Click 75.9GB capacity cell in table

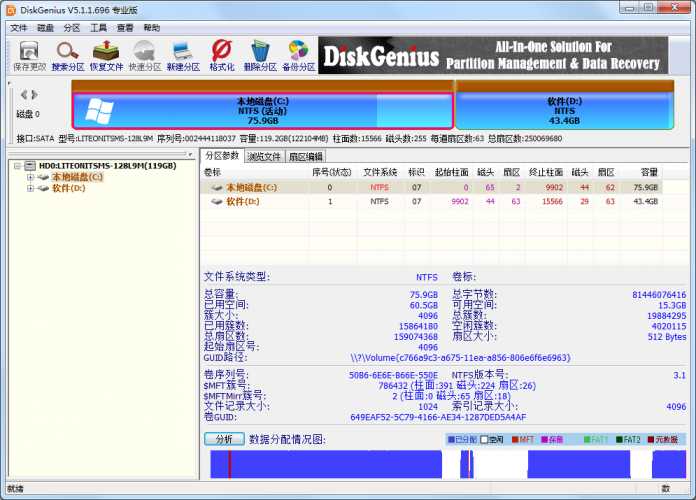click(x=645, y=188)
